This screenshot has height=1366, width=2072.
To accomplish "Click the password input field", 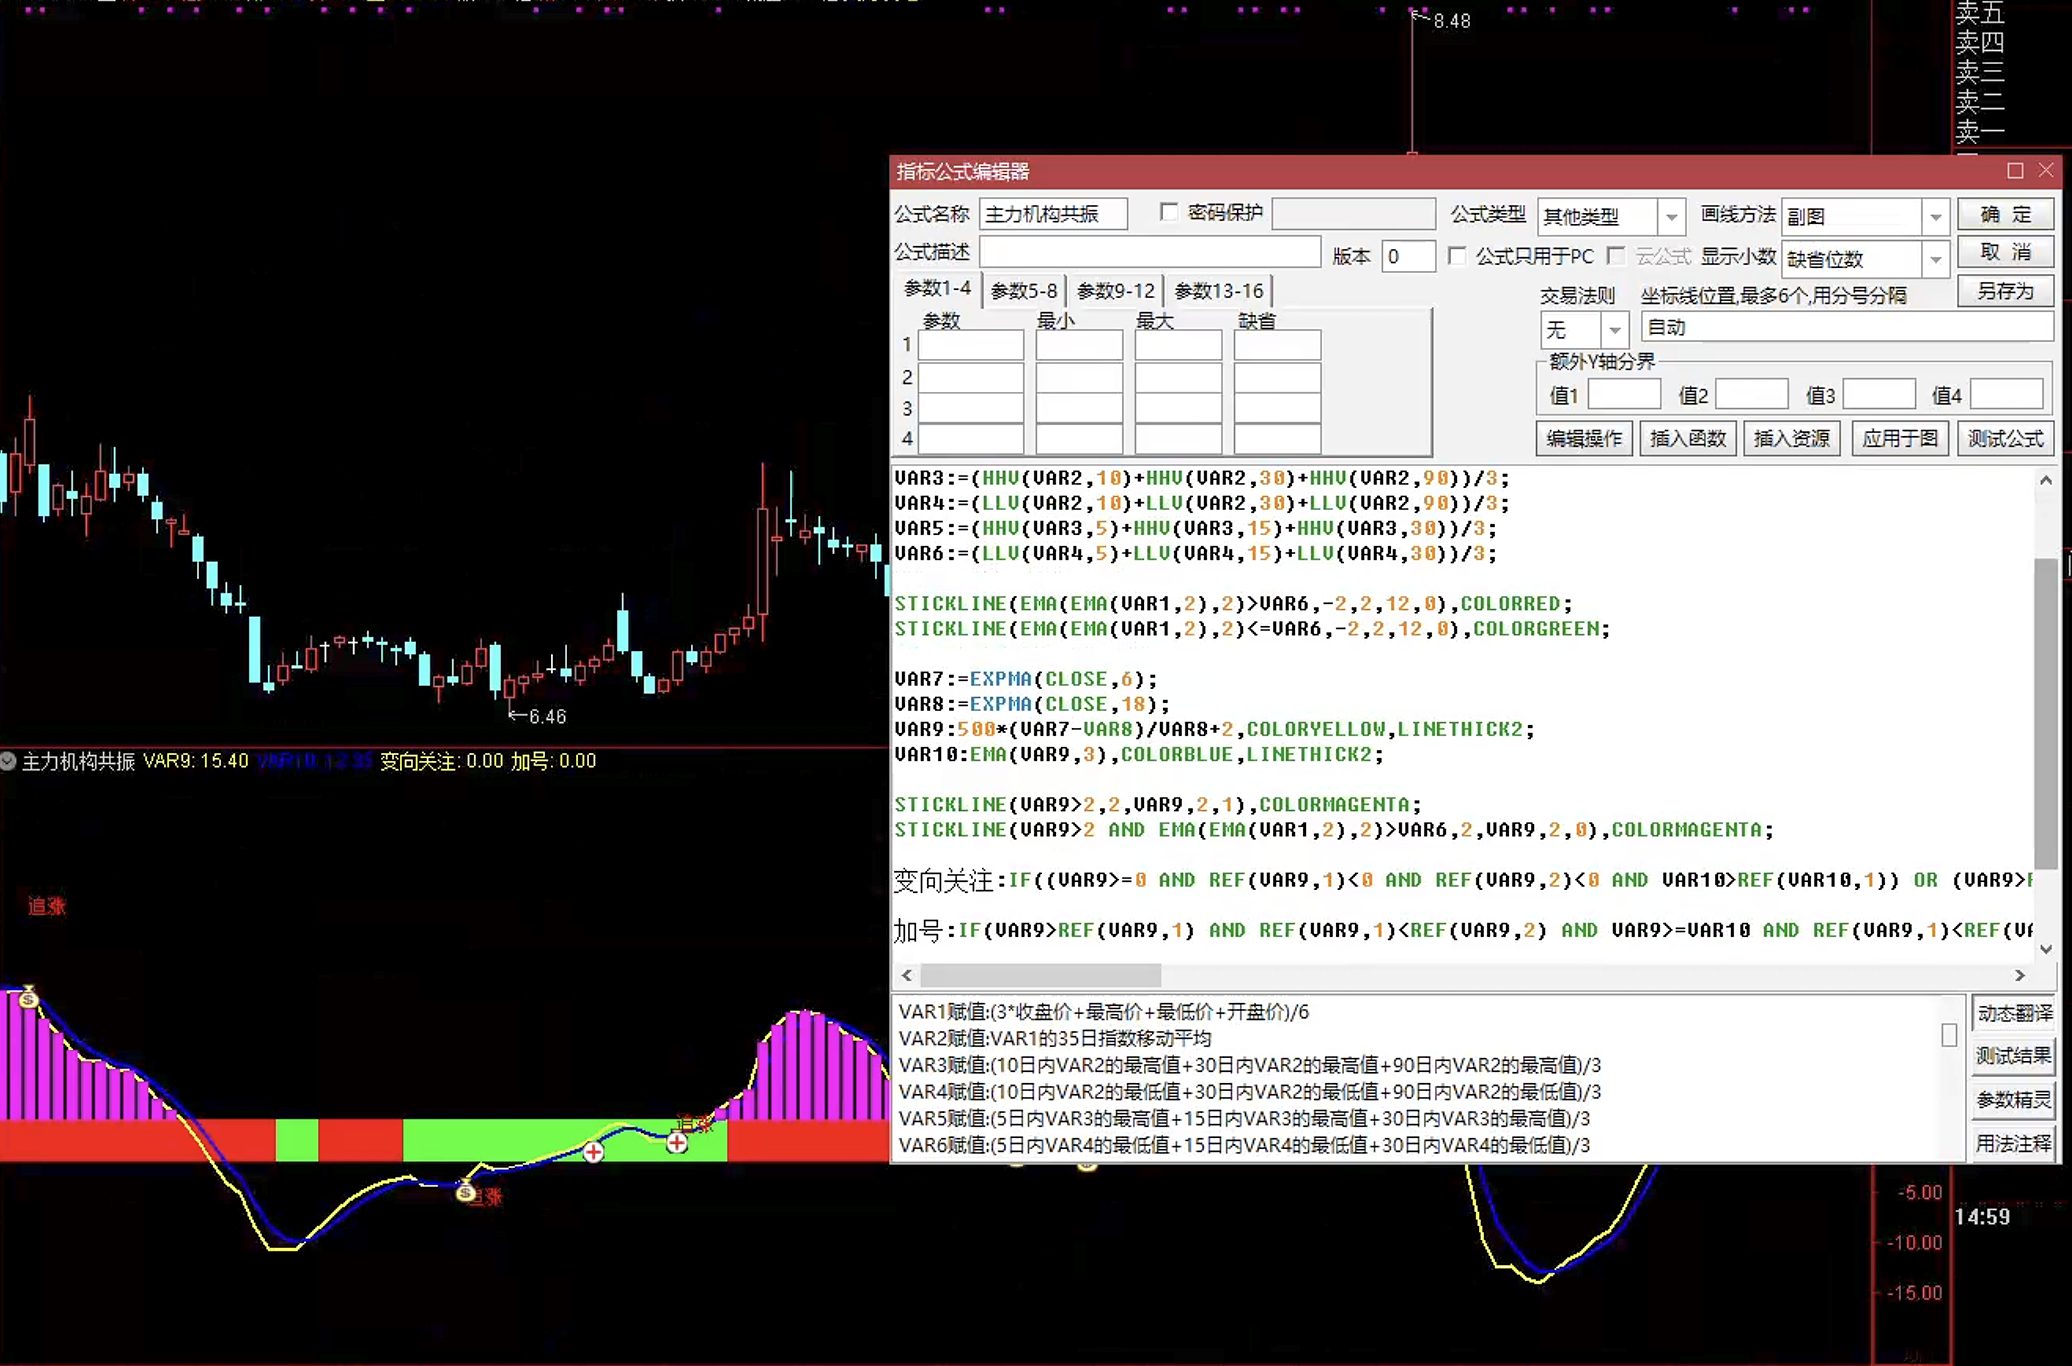I will [1354, 213].
